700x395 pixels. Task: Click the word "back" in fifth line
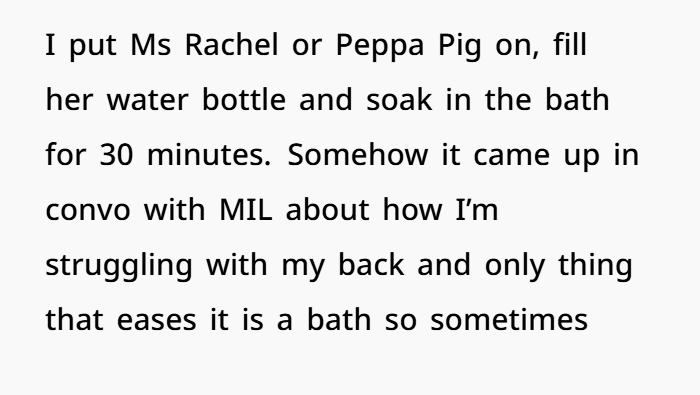click(x=371, y=264)
